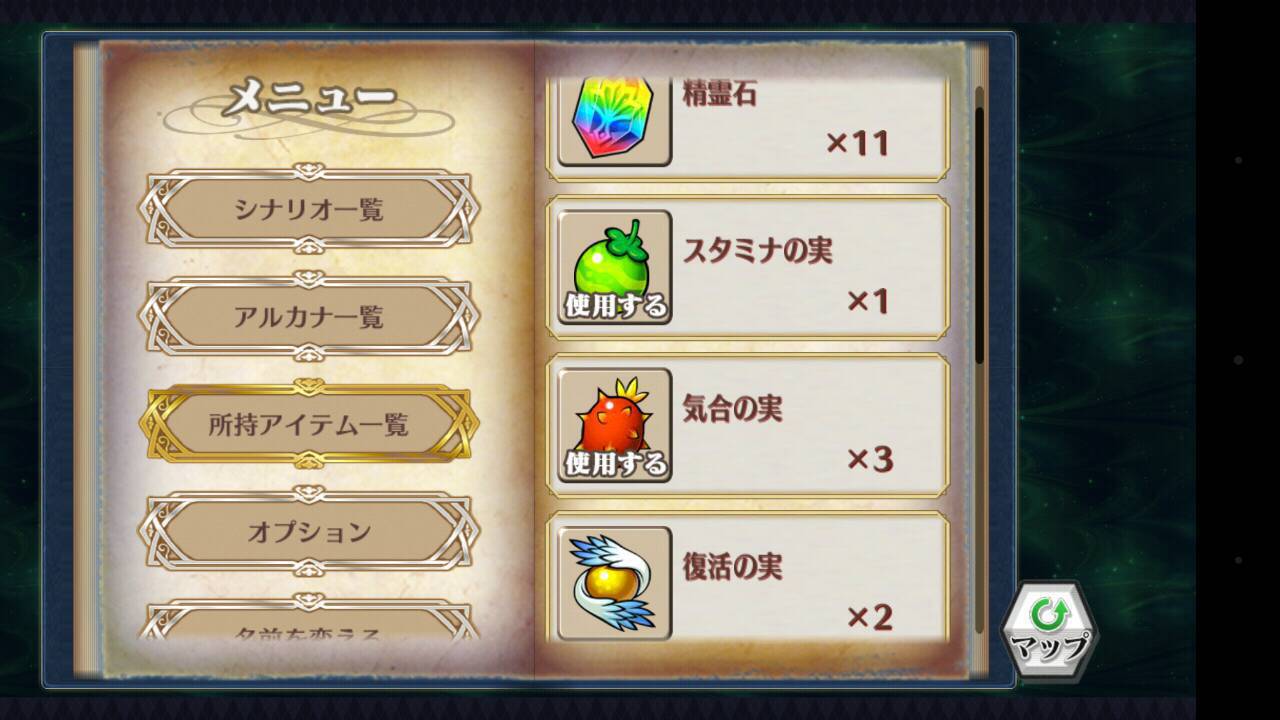Image resolution: width=1280 pixels, height=720 pixels.
Task: Select the スタミナの実 item name
Action: click(757, 251)
